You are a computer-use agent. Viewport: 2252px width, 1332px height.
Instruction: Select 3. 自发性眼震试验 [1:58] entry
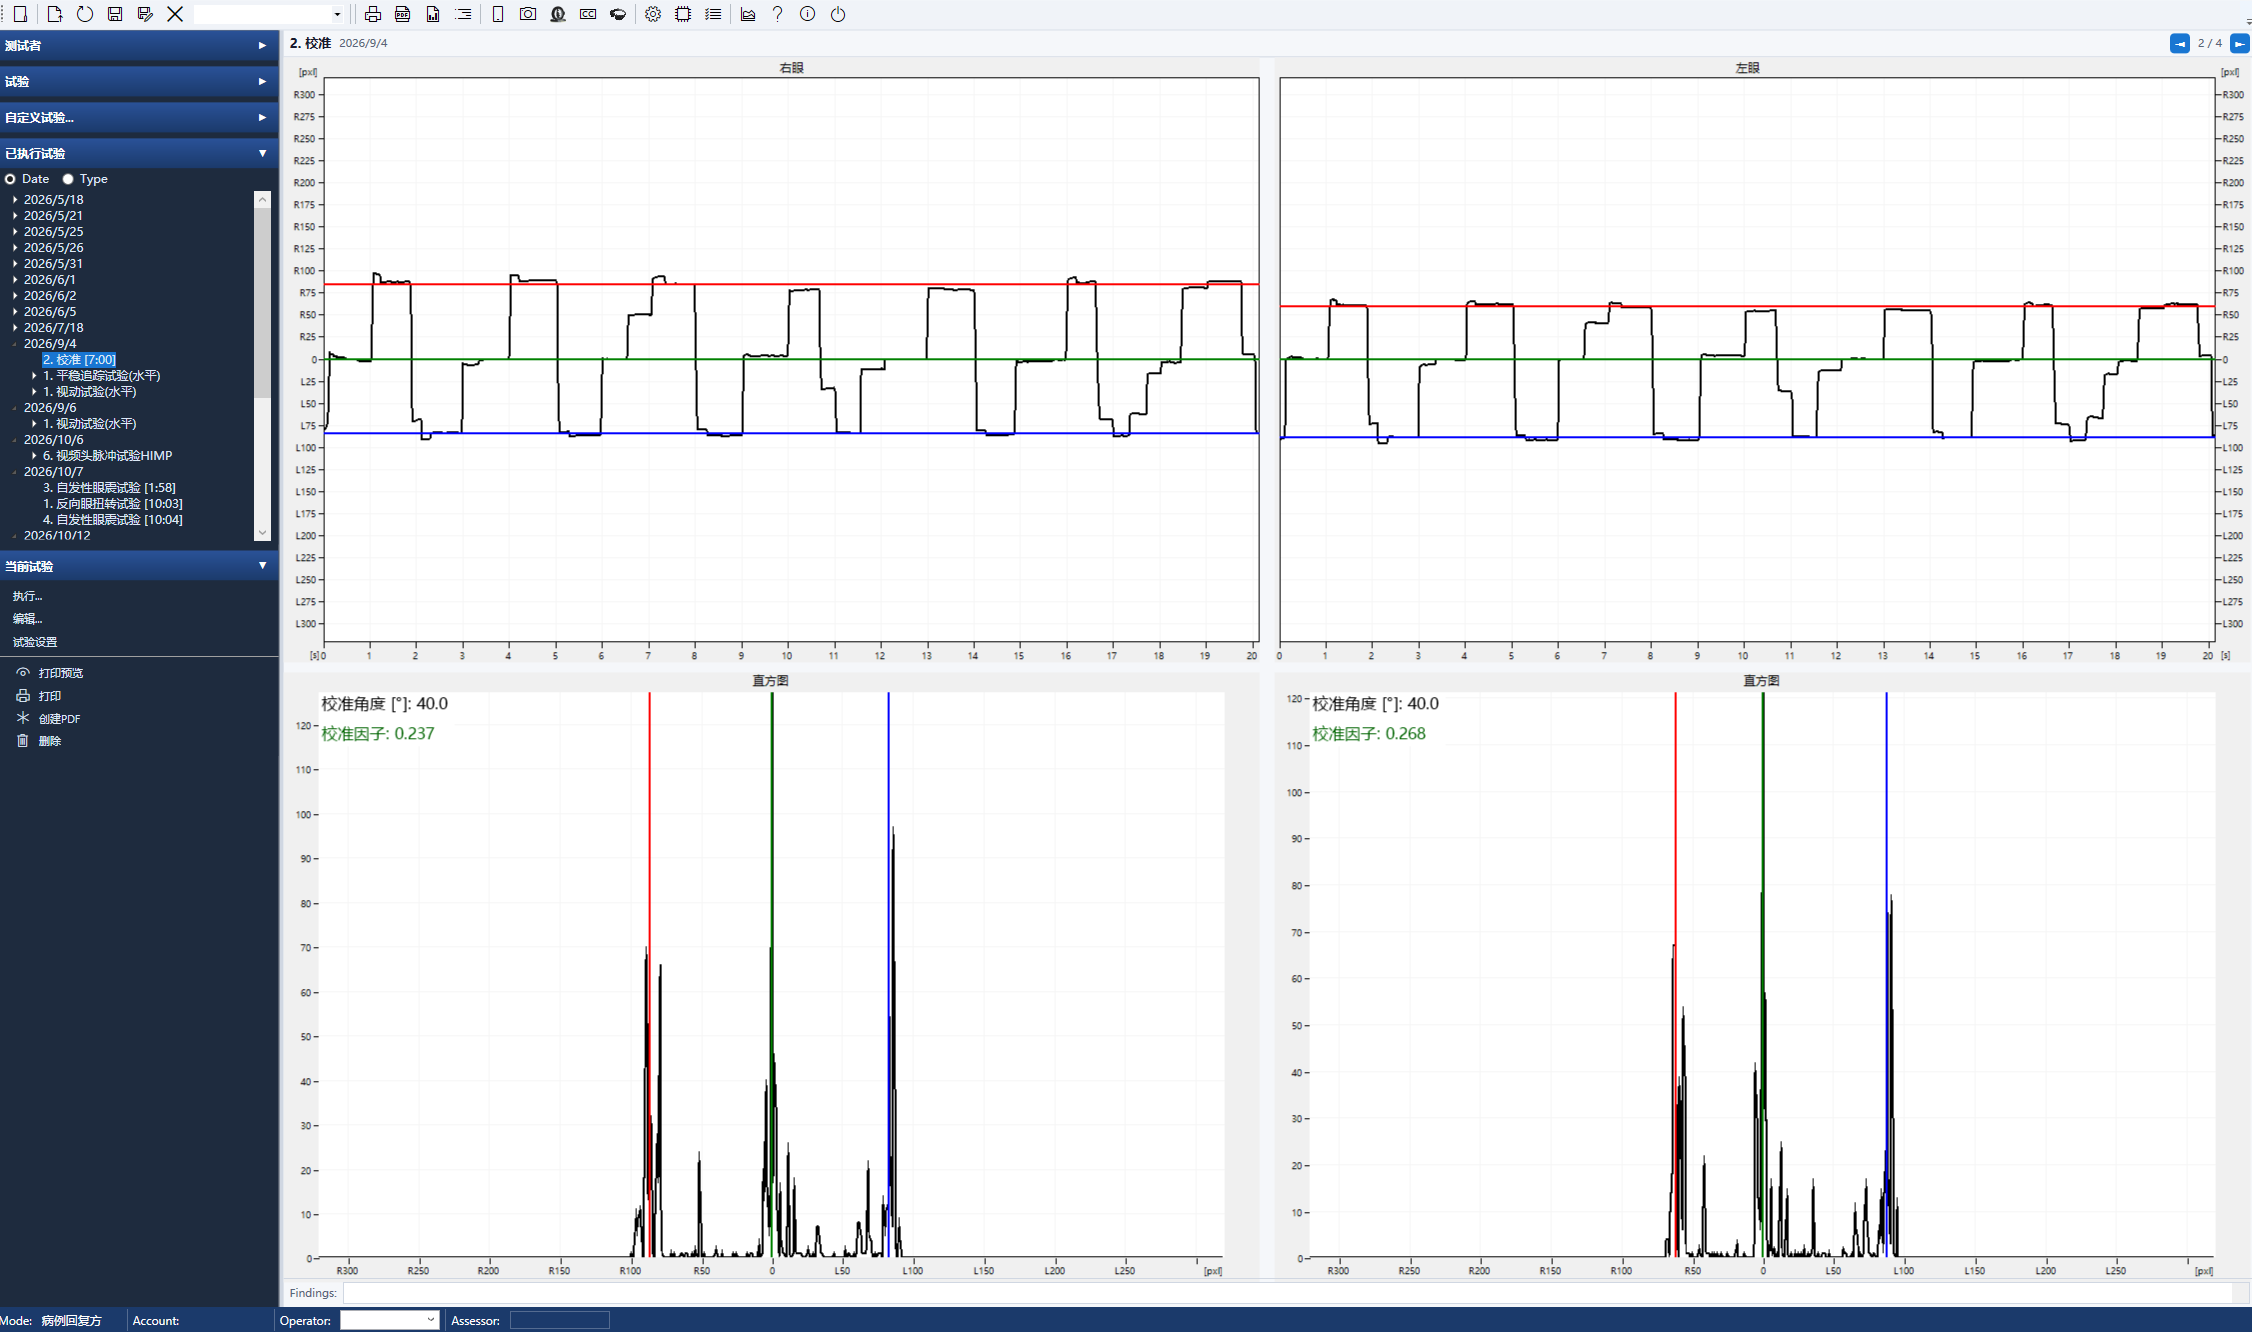coord(109,488)
